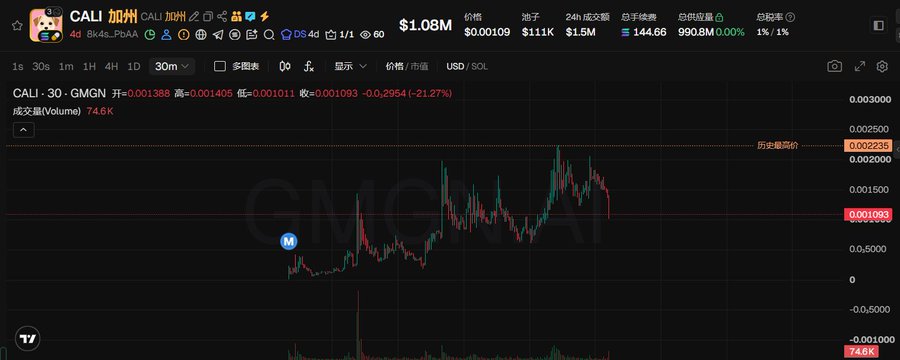Screen dimensions: 900x360
Task: Click the 总手续费 144.66 value
Action: click(650, 32)
